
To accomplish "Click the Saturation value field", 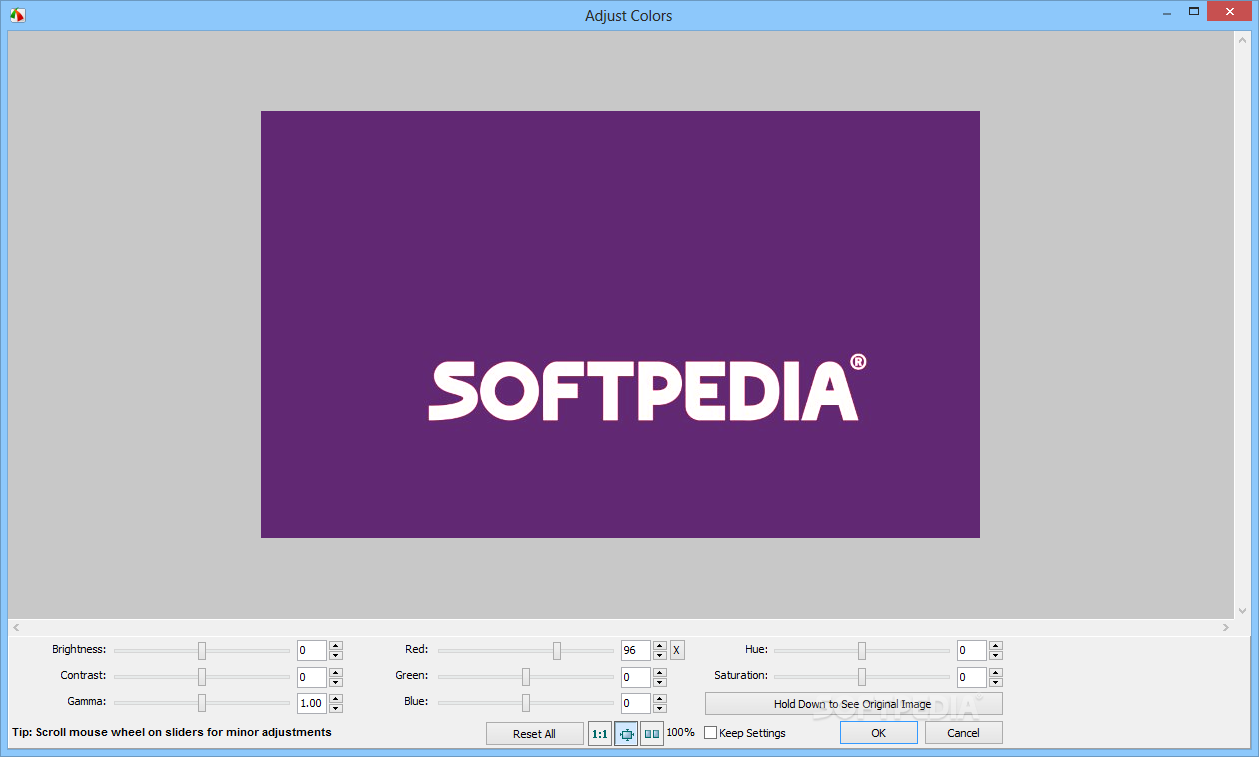I will click(x=972, y=677).
